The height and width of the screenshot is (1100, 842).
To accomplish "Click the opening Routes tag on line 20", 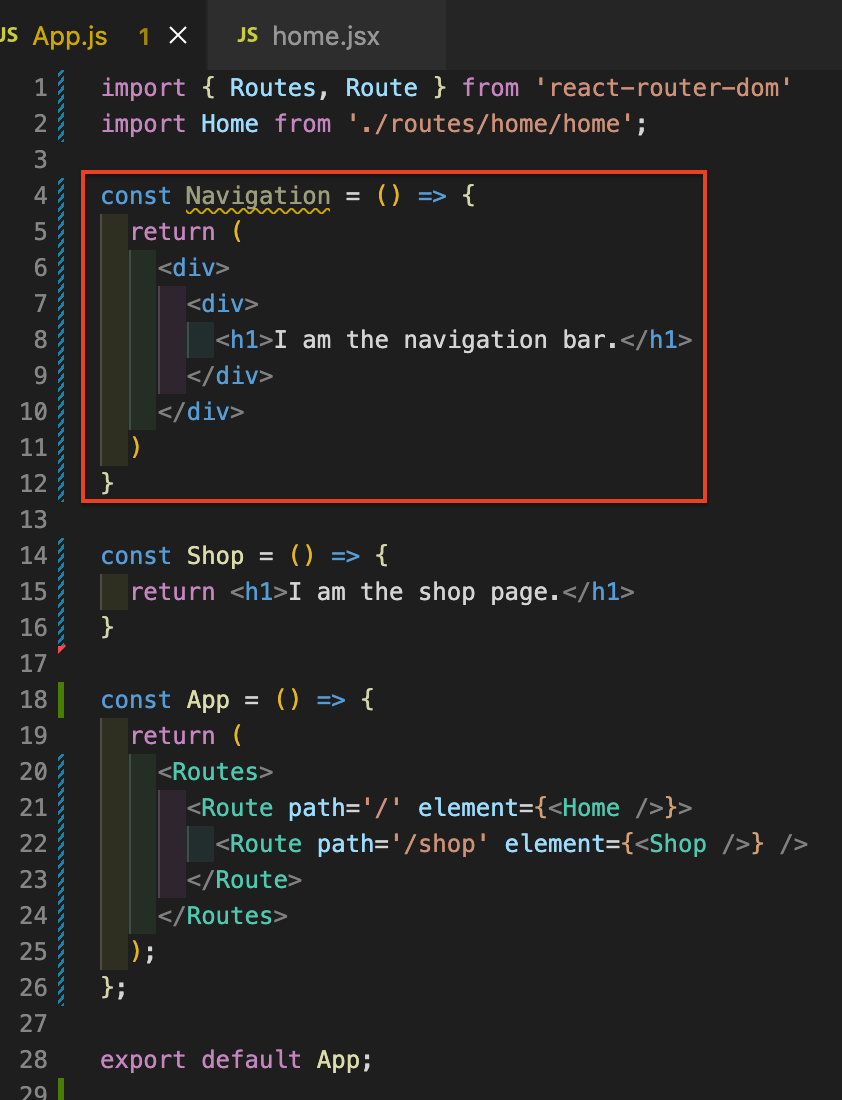I will [x=215, y=772].
